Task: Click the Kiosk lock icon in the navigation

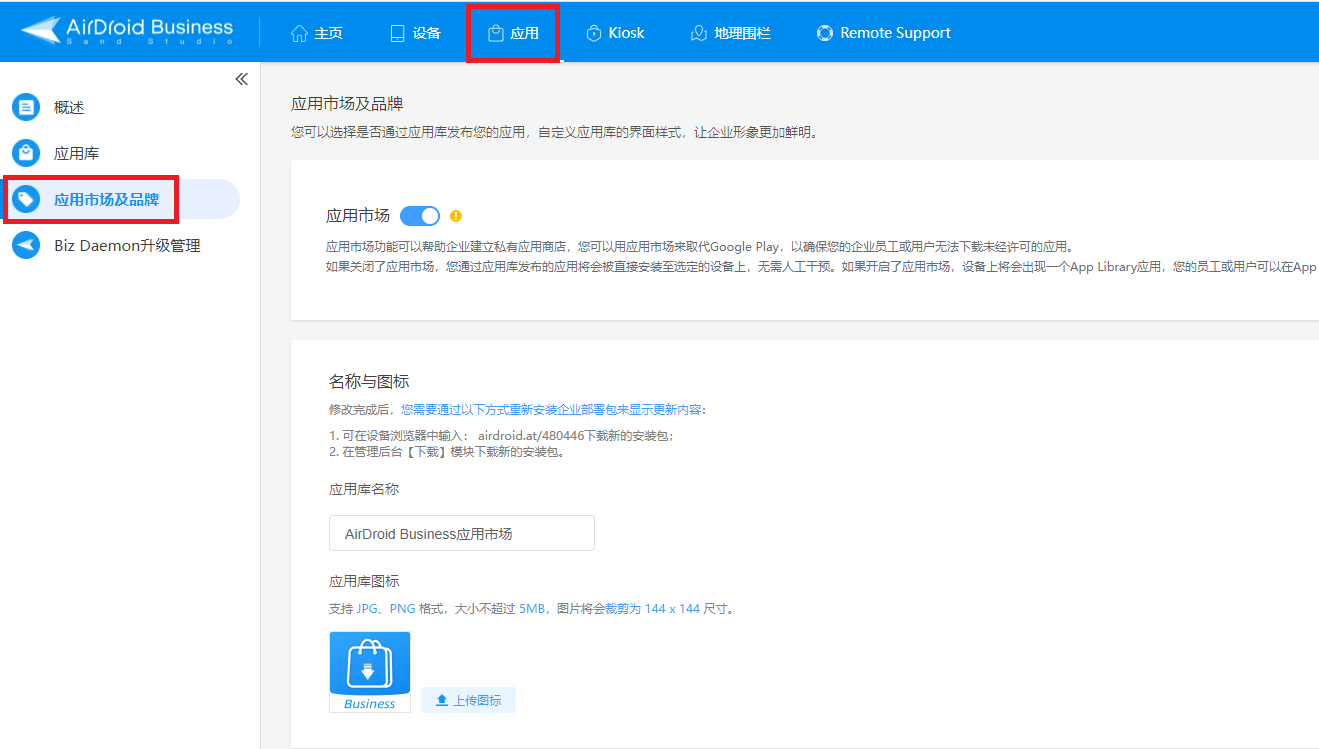Action: [x=594, y=33]
